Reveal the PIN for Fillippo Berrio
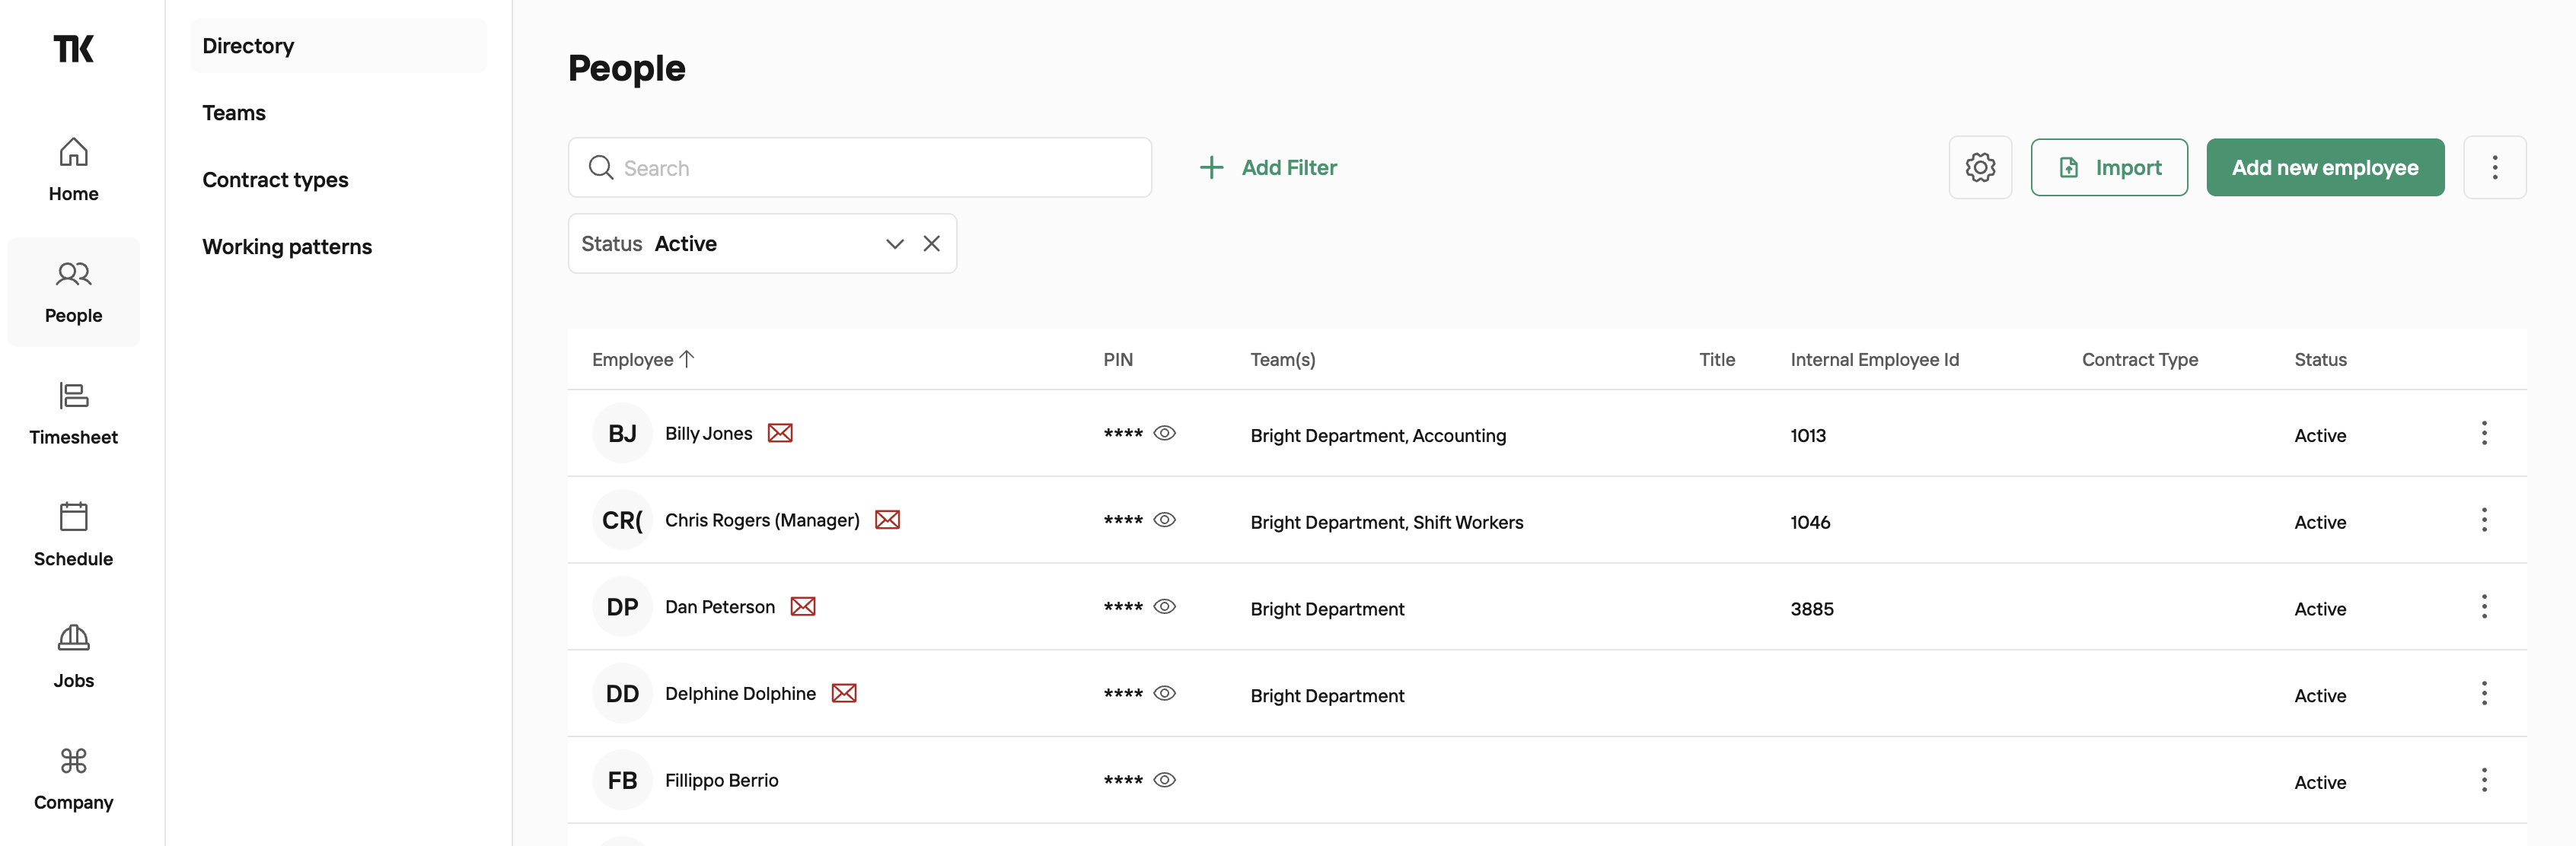 tap(1164, 780)
